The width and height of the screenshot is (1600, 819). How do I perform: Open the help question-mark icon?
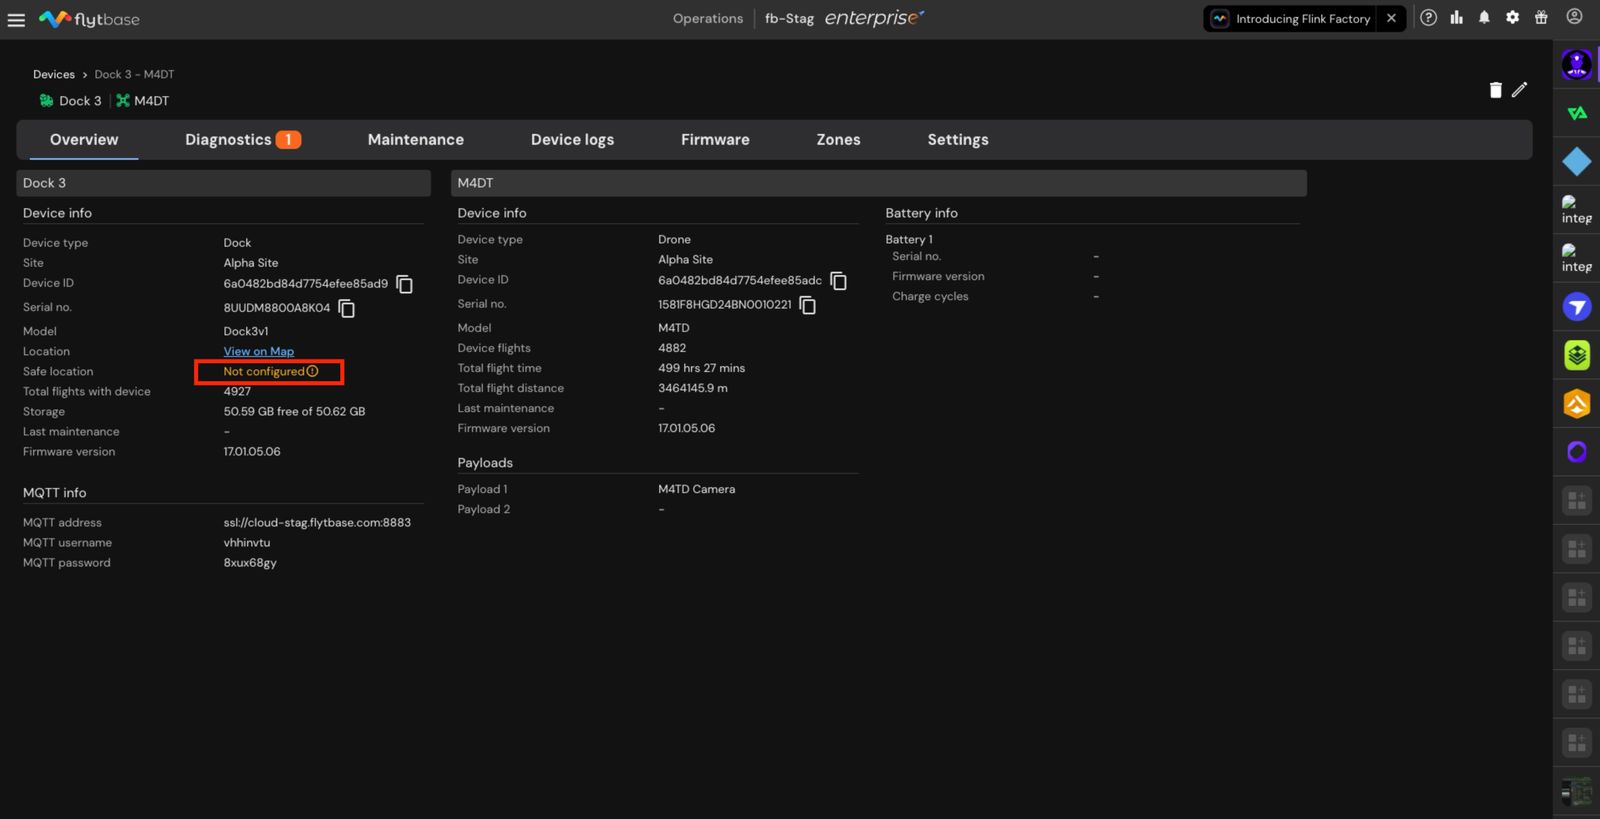click(1429, 18)
